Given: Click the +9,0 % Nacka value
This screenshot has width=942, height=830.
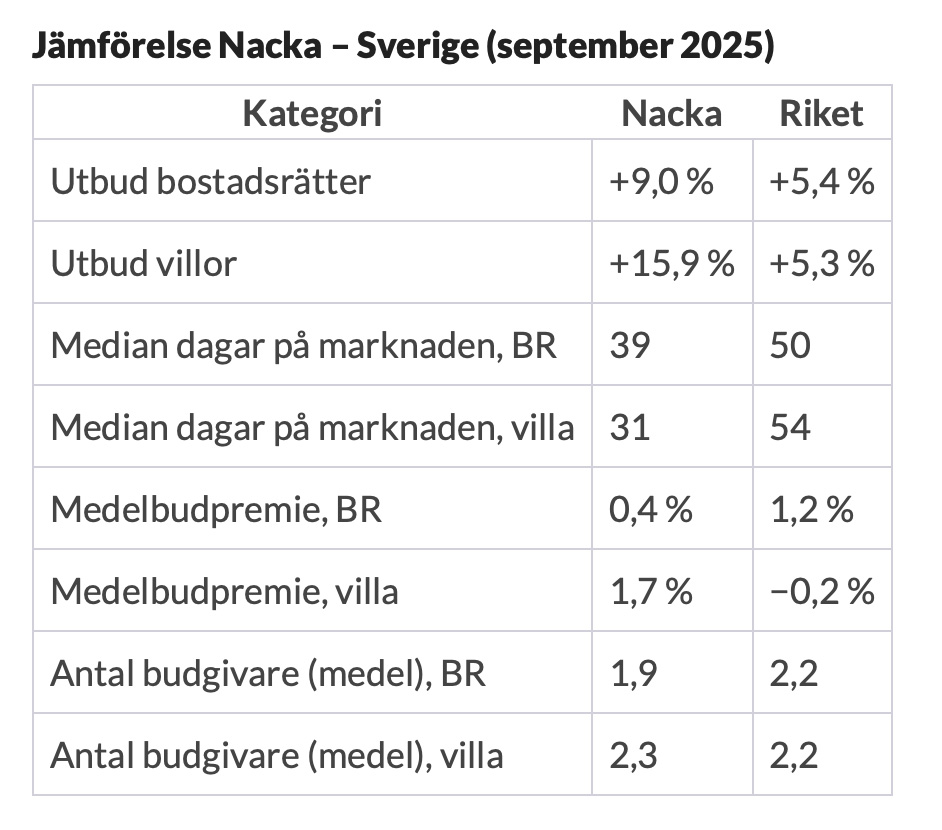Looking at the screenshot, I should [661, 182].
